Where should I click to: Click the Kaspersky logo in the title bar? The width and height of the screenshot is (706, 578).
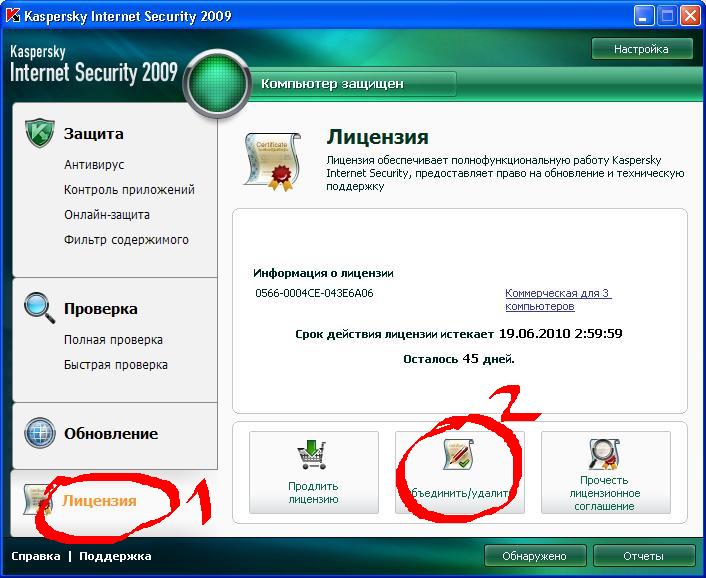12,16
